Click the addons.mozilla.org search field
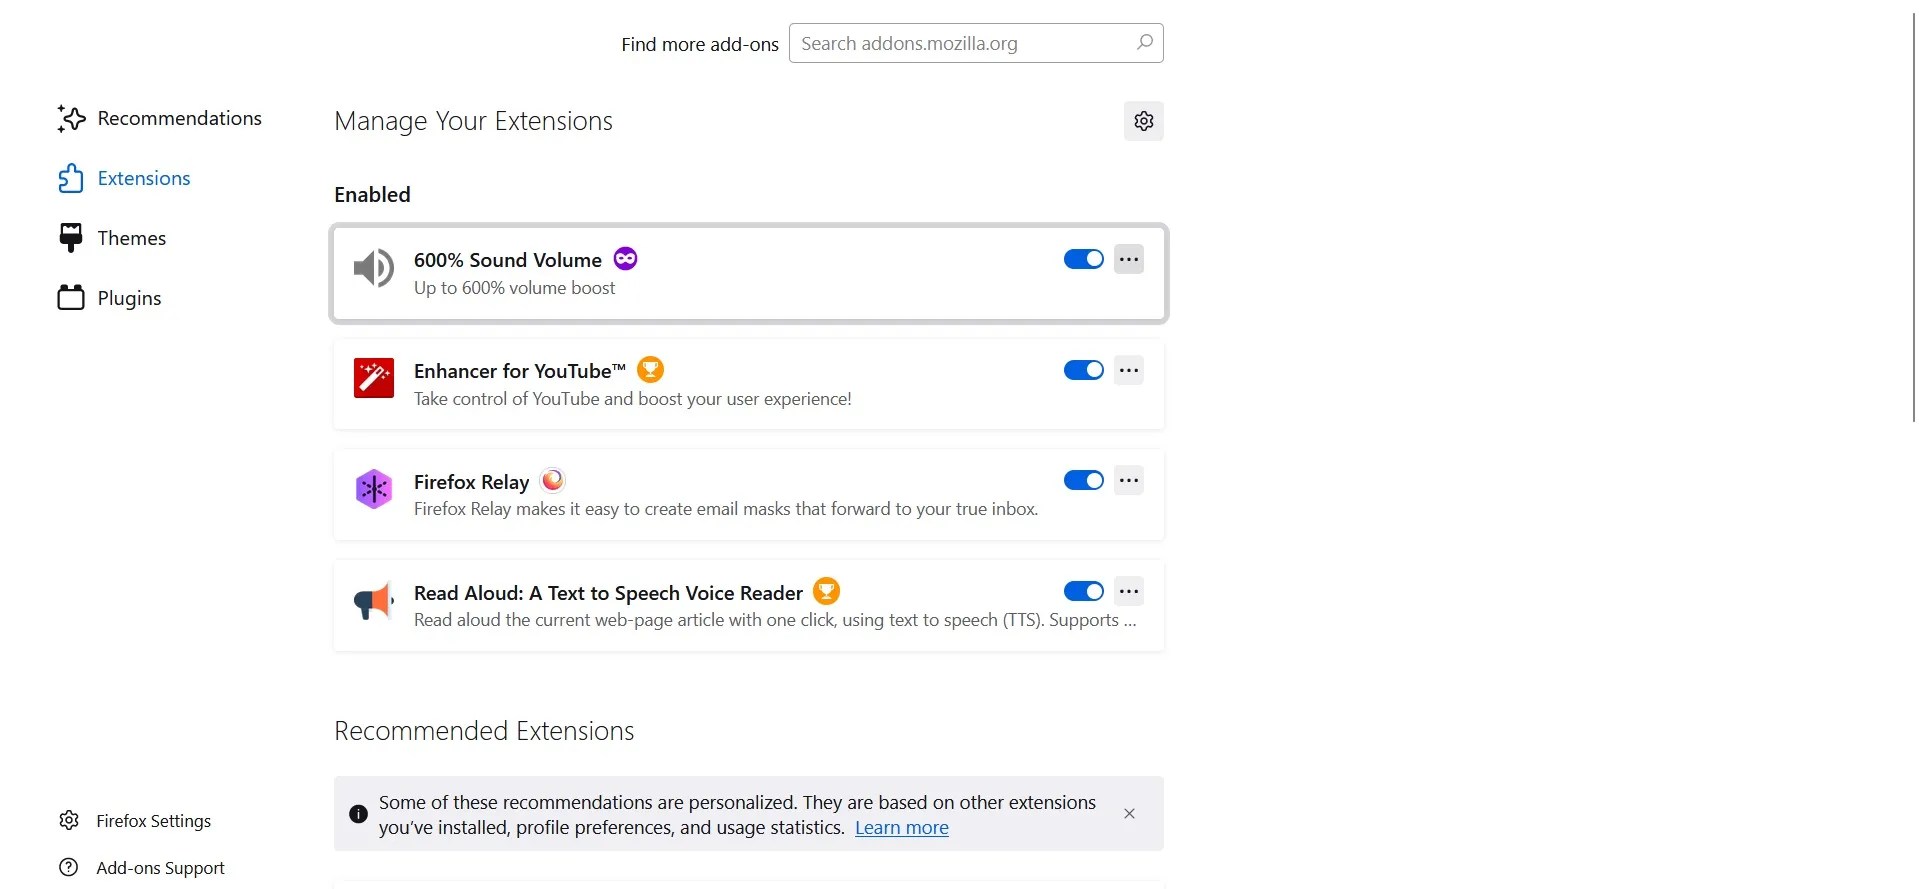This screenshot has height=889, width=1919. pyautogui.click(x=975, y=43)
